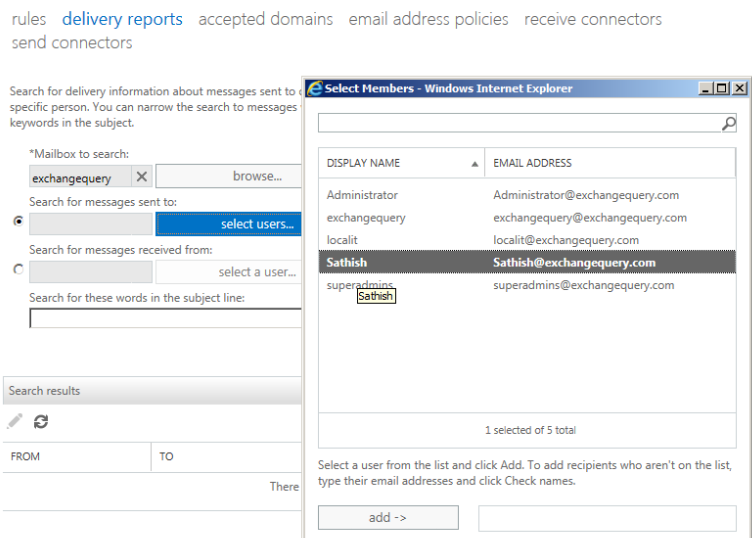Click the Search results header bar
The image size is (752, 538).
coord(153,391)
